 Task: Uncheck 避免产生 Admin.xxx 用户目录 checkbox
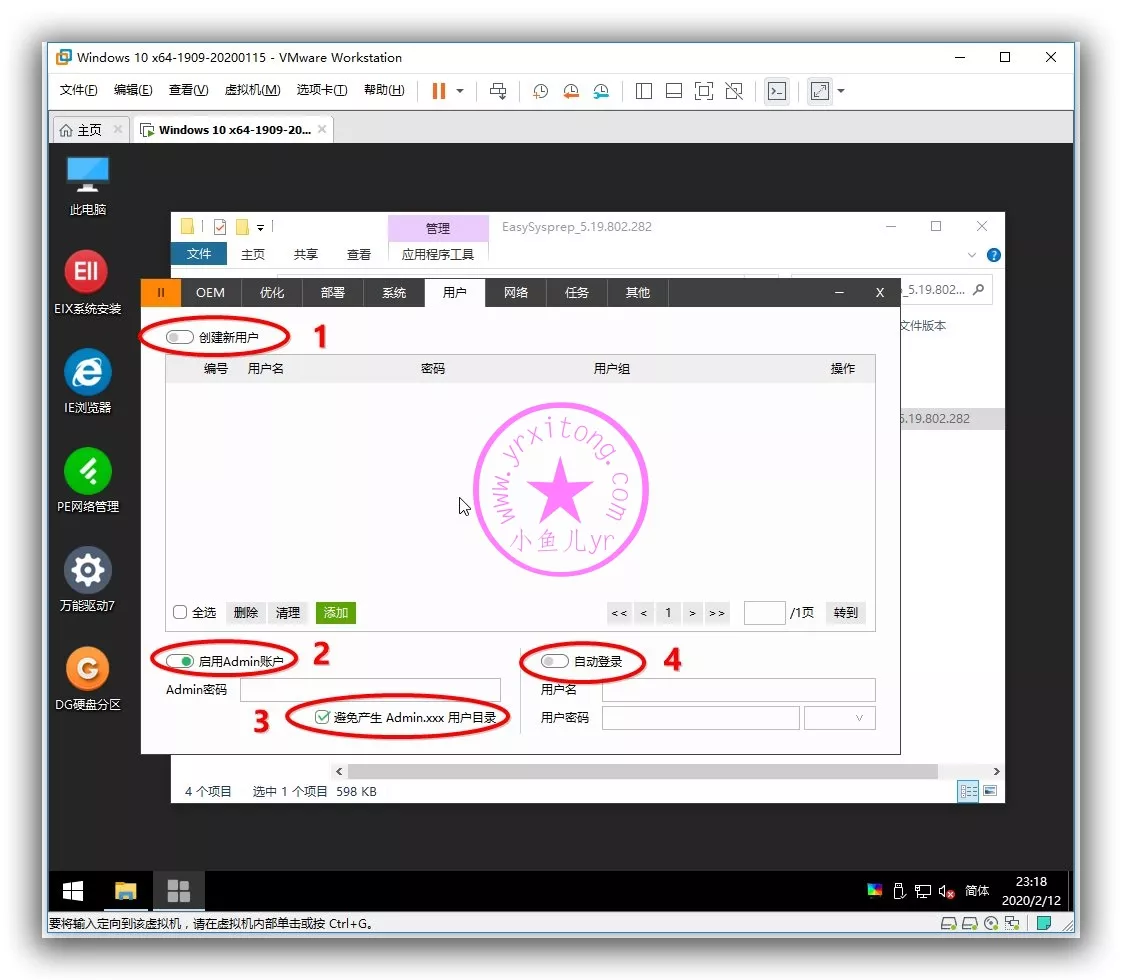322,717
